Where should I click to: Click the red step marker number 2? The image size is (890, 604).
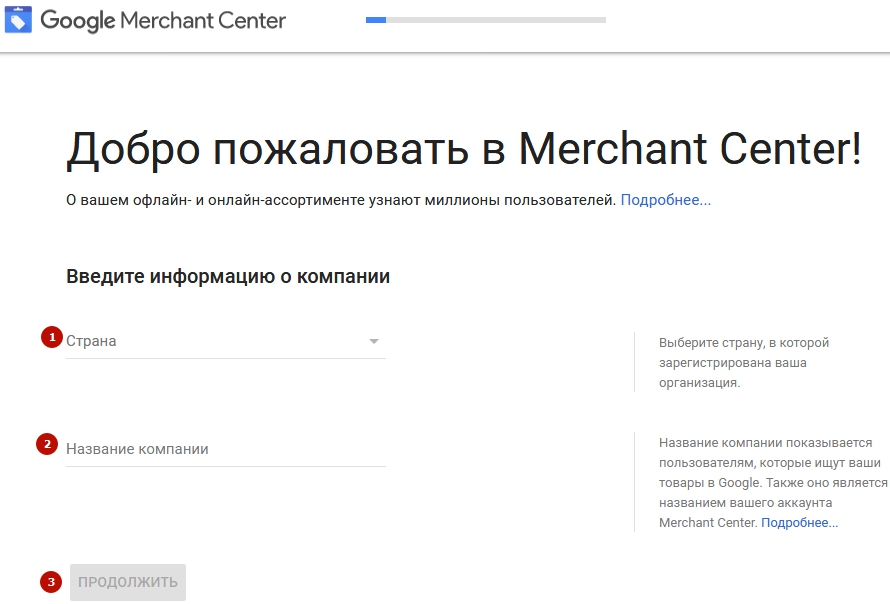[46, 444]
